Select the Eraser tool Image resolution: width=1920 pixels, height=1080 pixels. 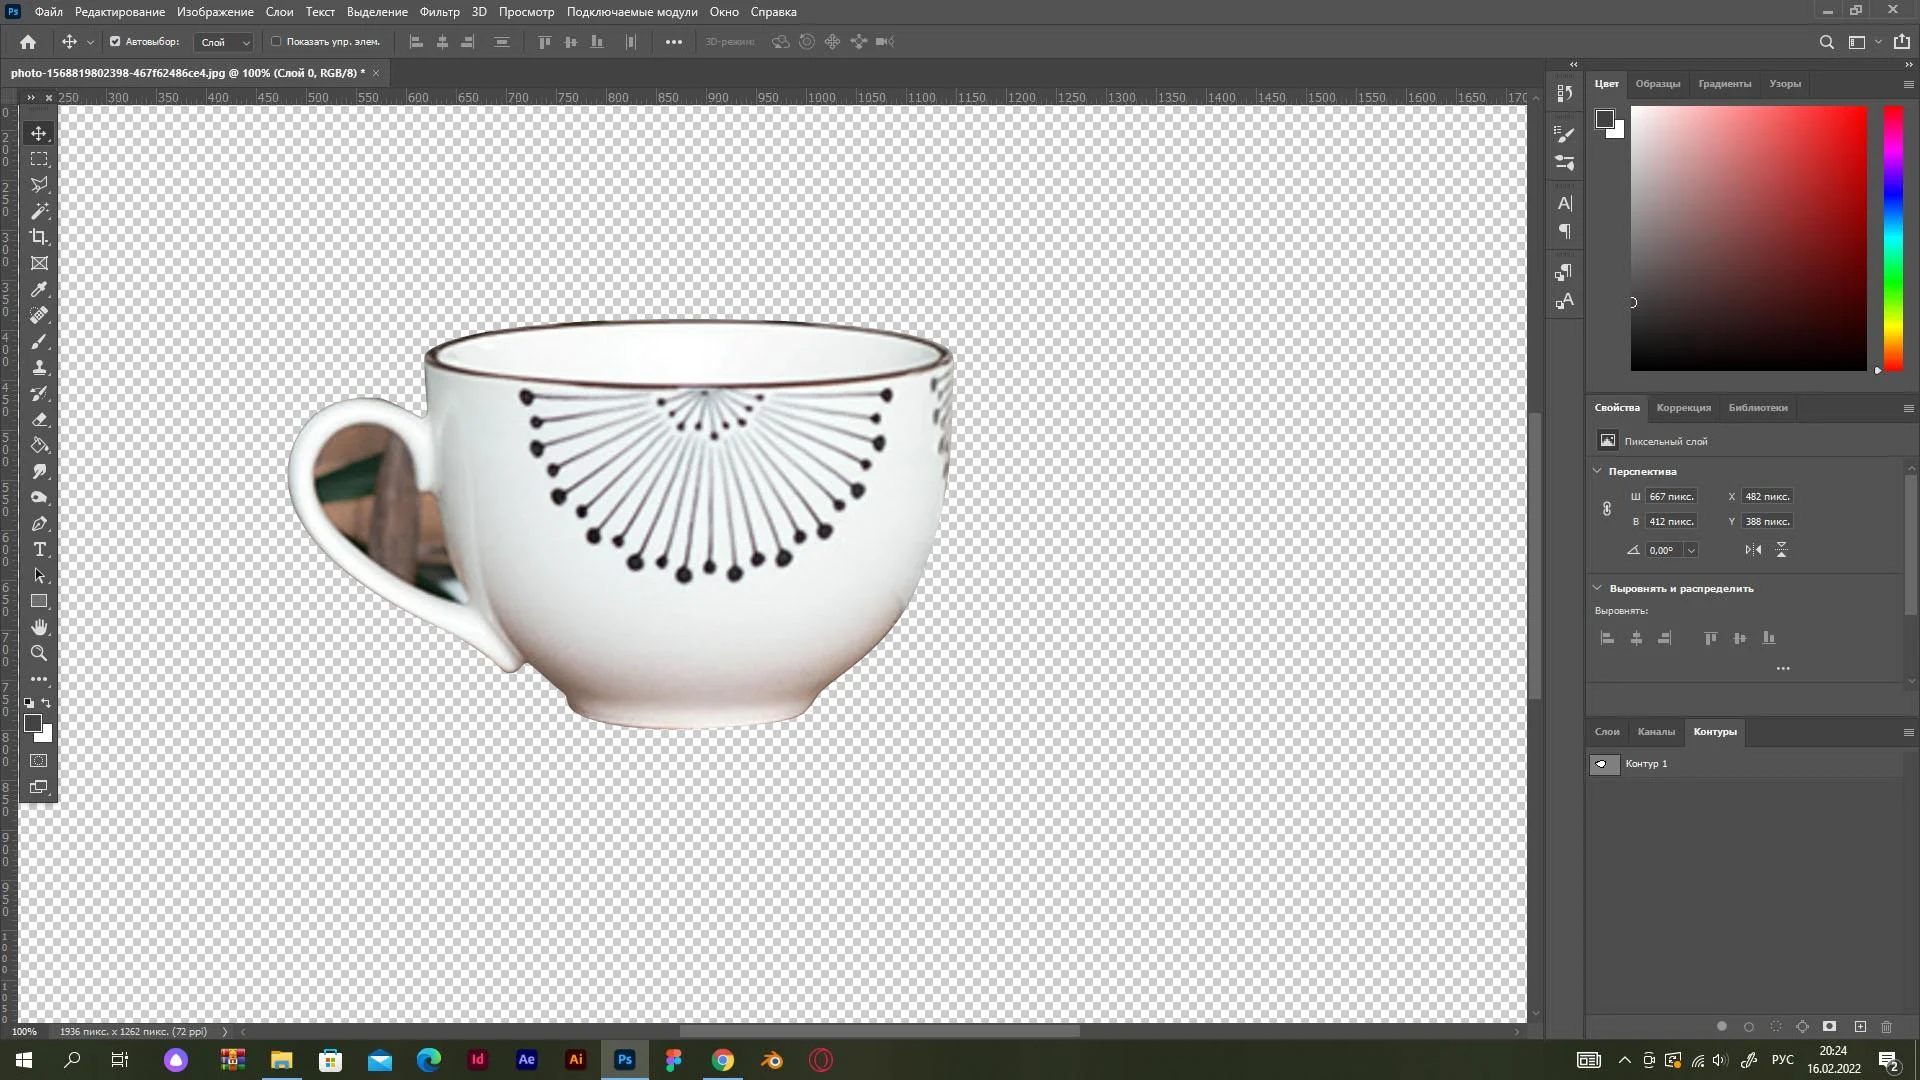tap(39, 419)
